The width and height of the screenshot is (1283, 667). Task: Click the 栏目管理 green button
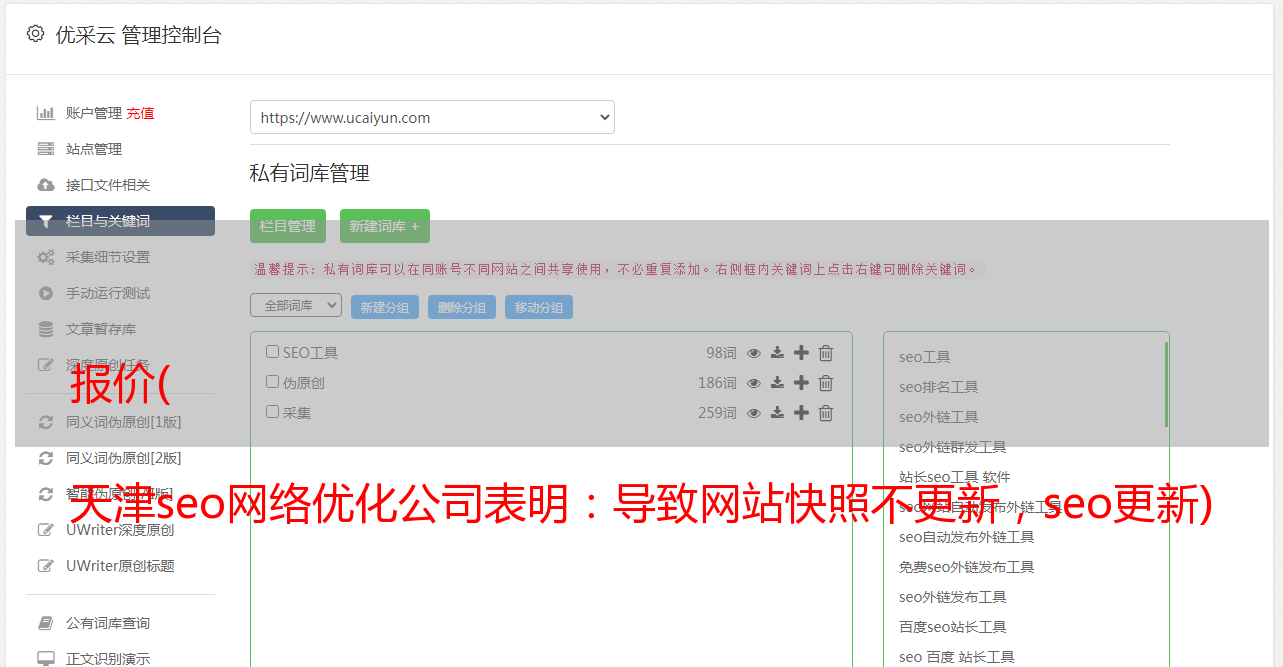[x=288, y=226]
